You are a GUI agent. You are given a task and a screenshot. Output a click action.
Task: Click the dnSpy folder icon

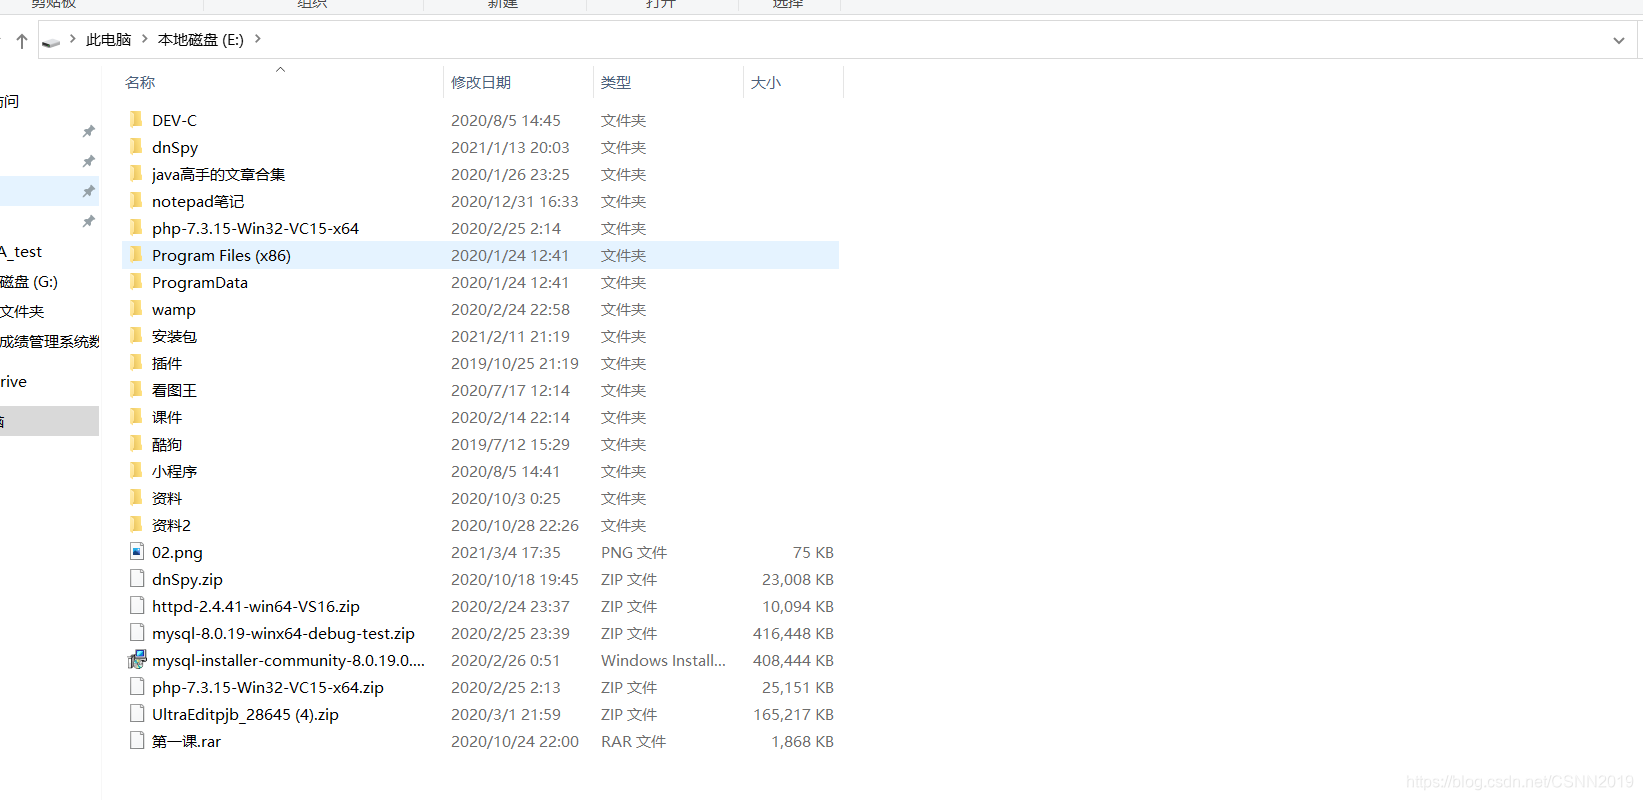[137, 147]
